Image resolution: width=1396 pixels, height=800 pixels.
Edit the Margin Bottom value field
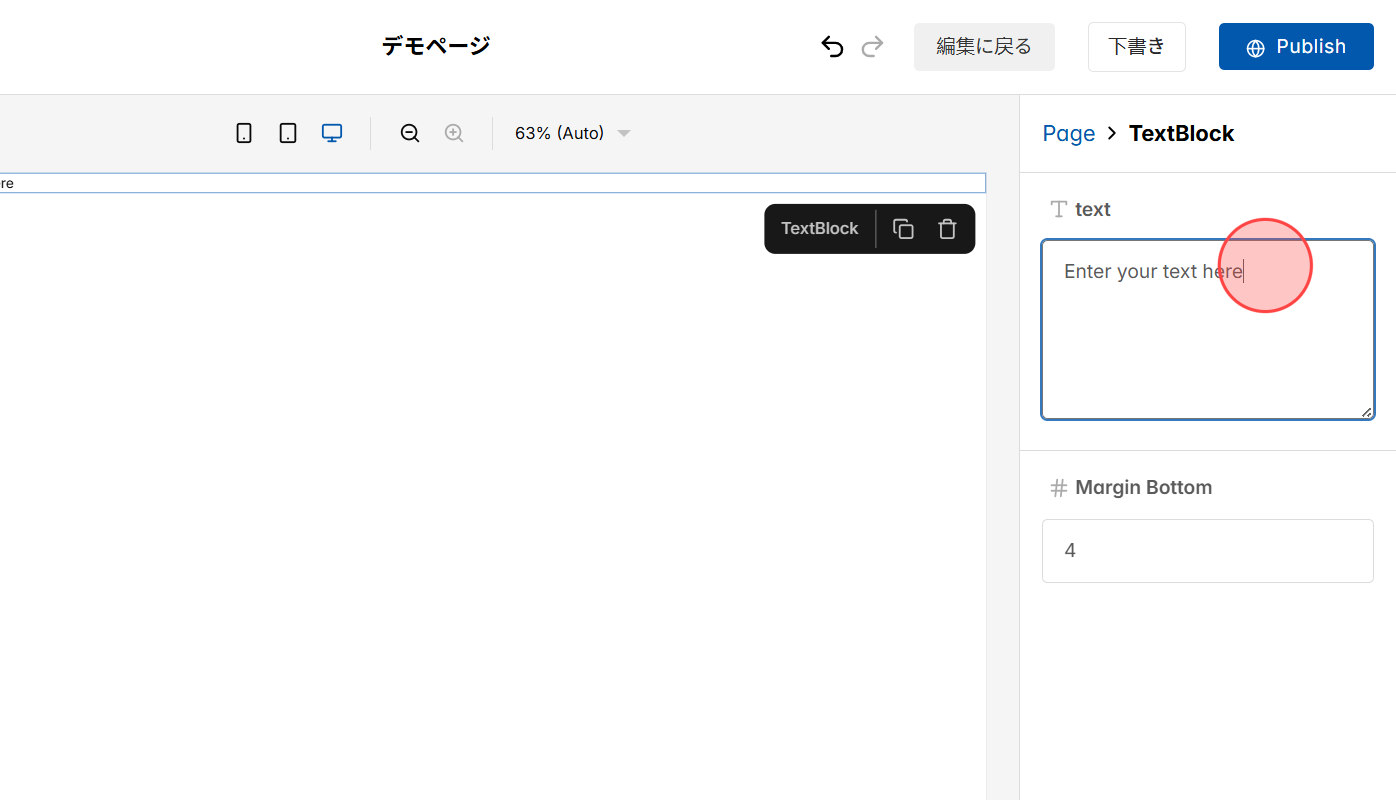tap(1207, 551)
